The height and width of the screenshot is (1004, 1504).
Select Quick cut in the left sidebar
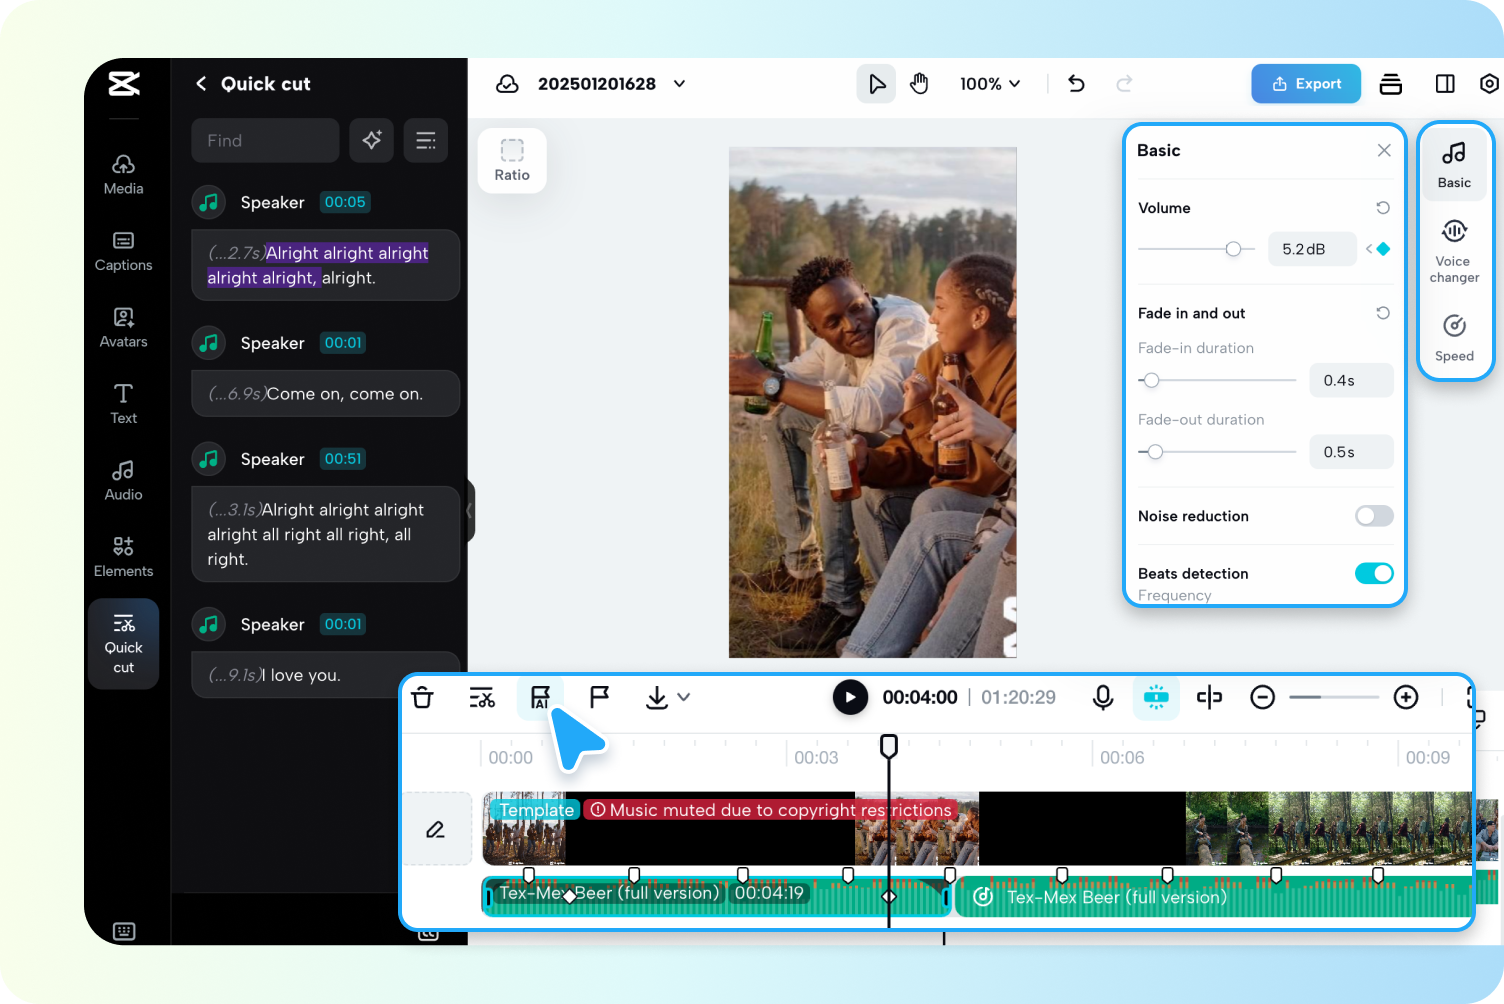pos(123,644)
